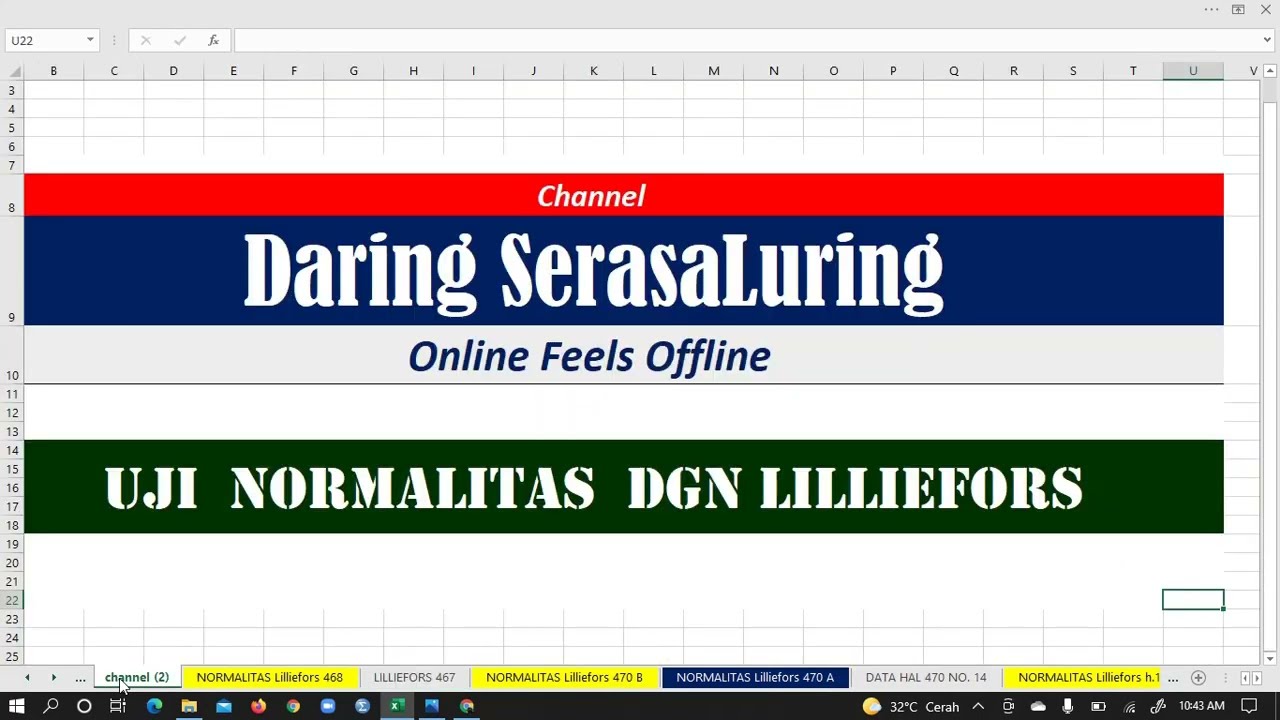This screenshot has width=1280, height=720.
Task: Select column B header
Action: click(54, 71)
